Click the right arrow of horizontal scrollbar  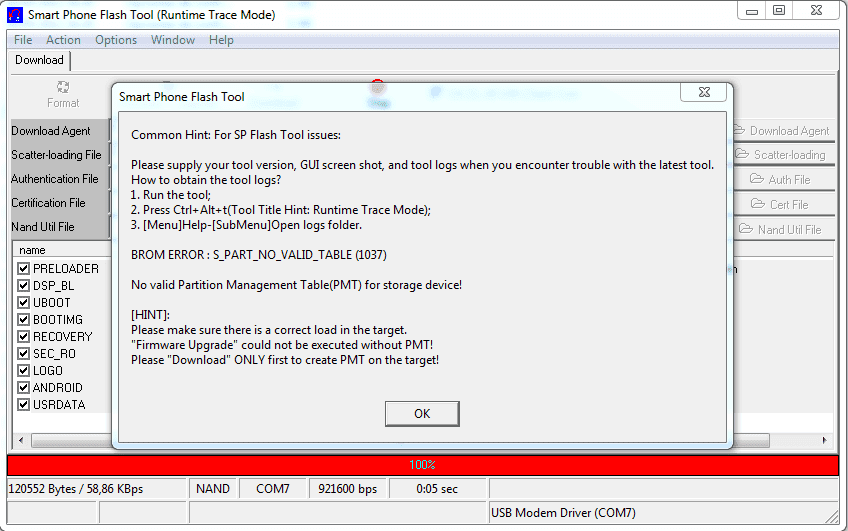pos(824,440)
